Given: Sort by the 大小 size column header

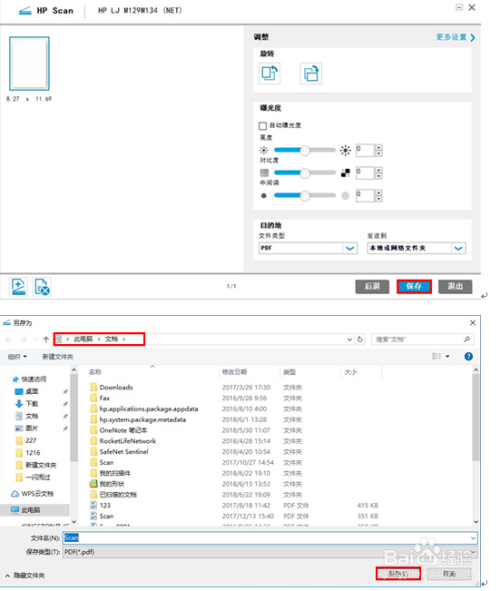Looking at the screenshot, I should [350, 372].
